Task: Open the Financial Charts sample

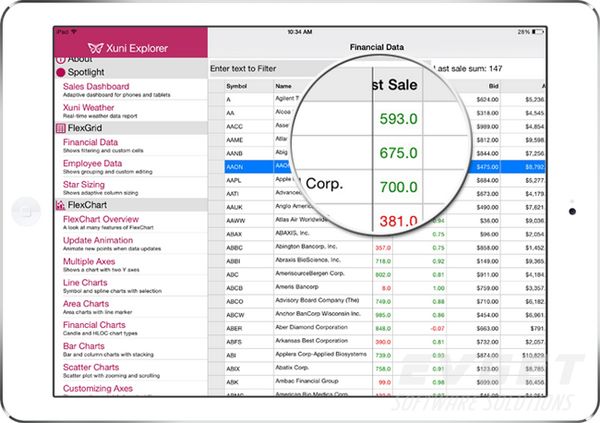Action: pyautogui.click(x=131, y=328)
